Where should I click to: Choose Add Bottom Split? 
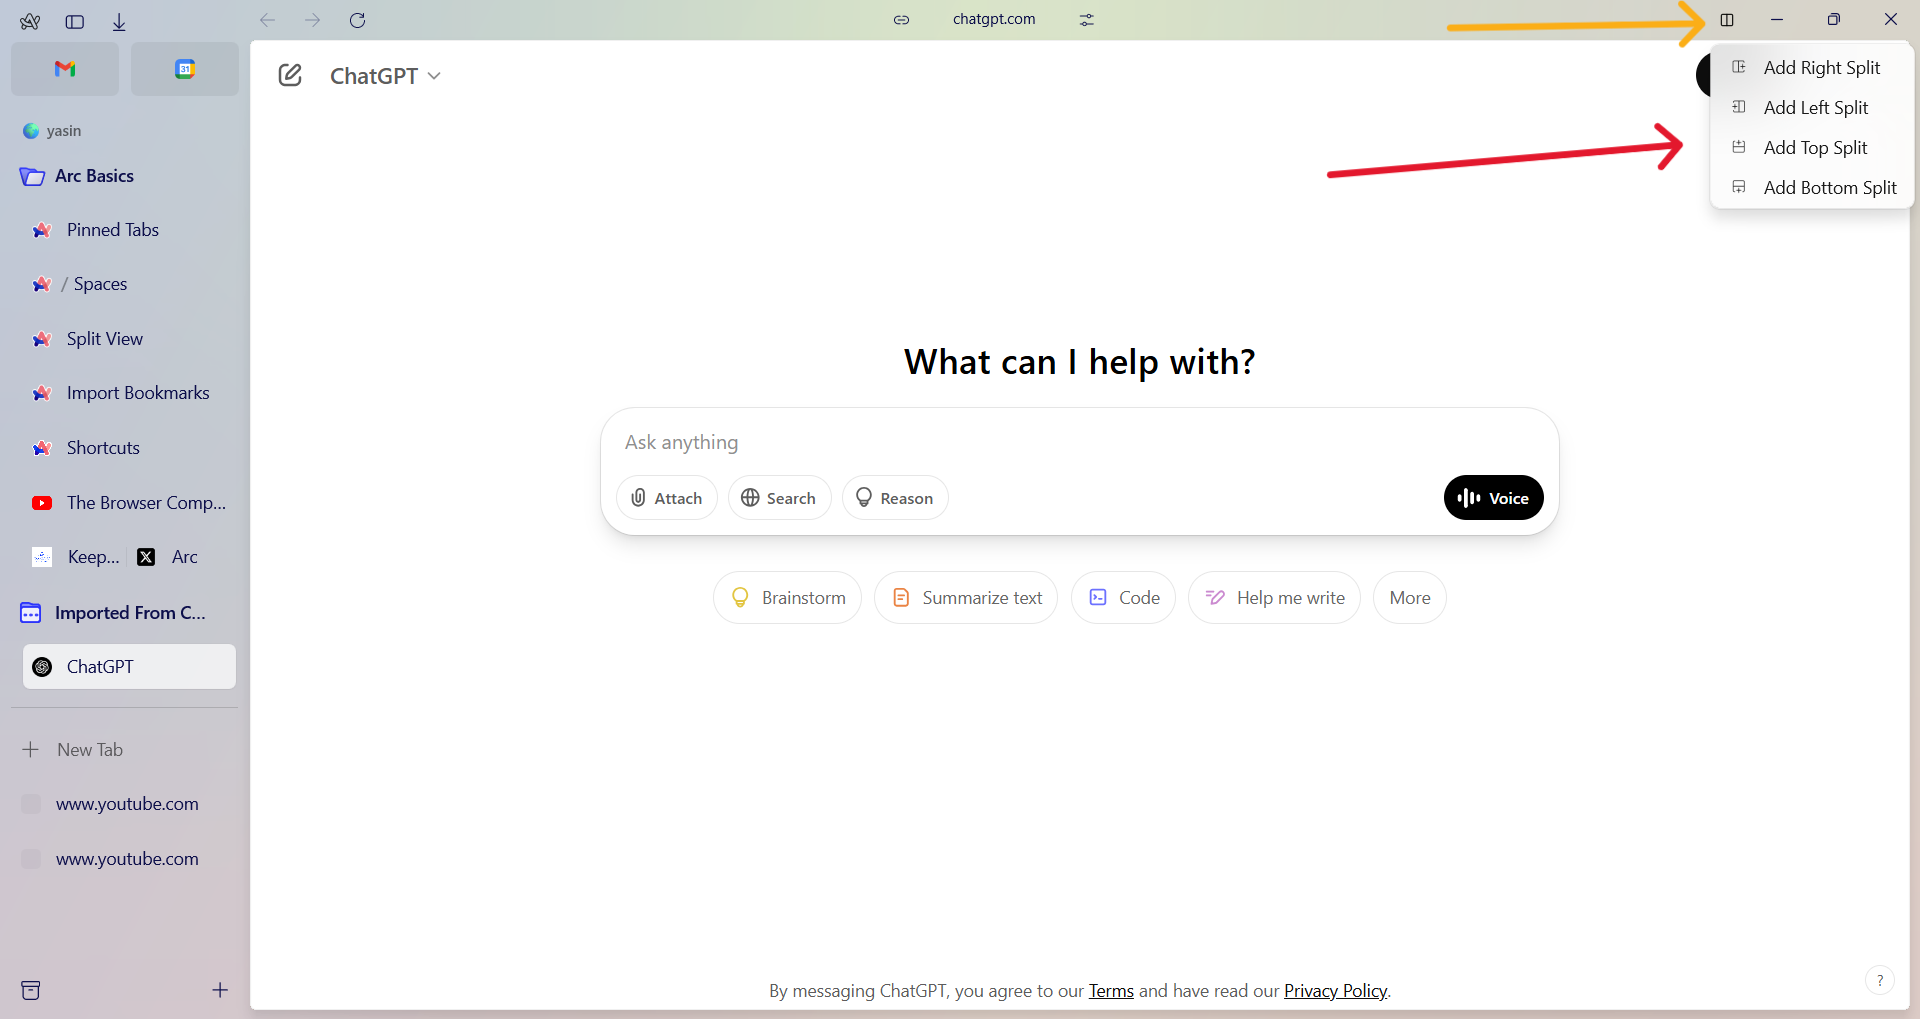(1812, 188)
